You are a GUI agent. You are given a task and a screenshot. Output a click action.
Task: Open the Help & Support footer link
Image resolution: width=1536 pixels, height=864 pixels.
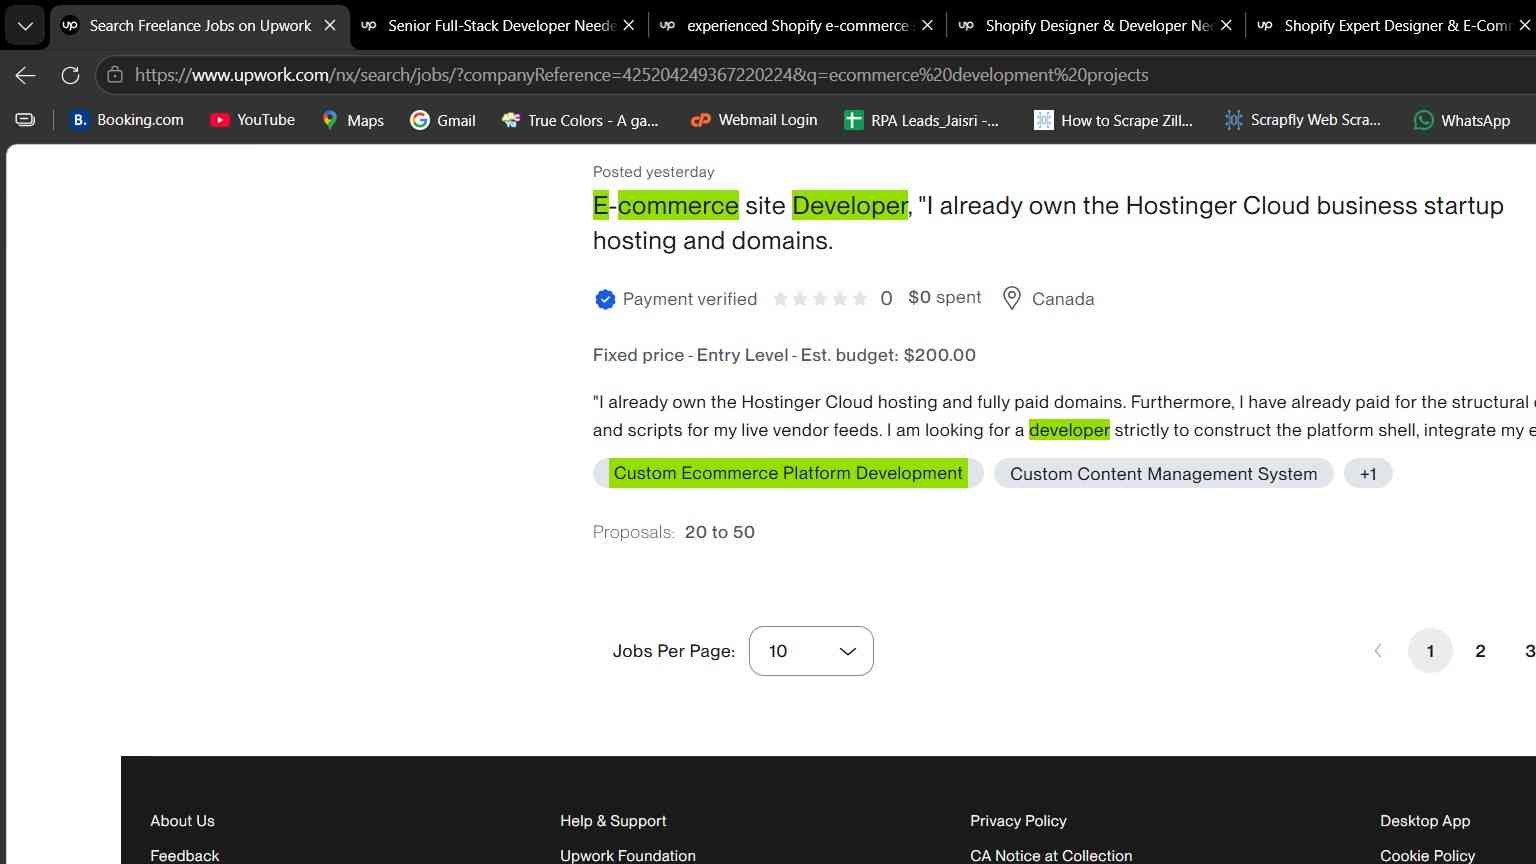pos(613,821)
